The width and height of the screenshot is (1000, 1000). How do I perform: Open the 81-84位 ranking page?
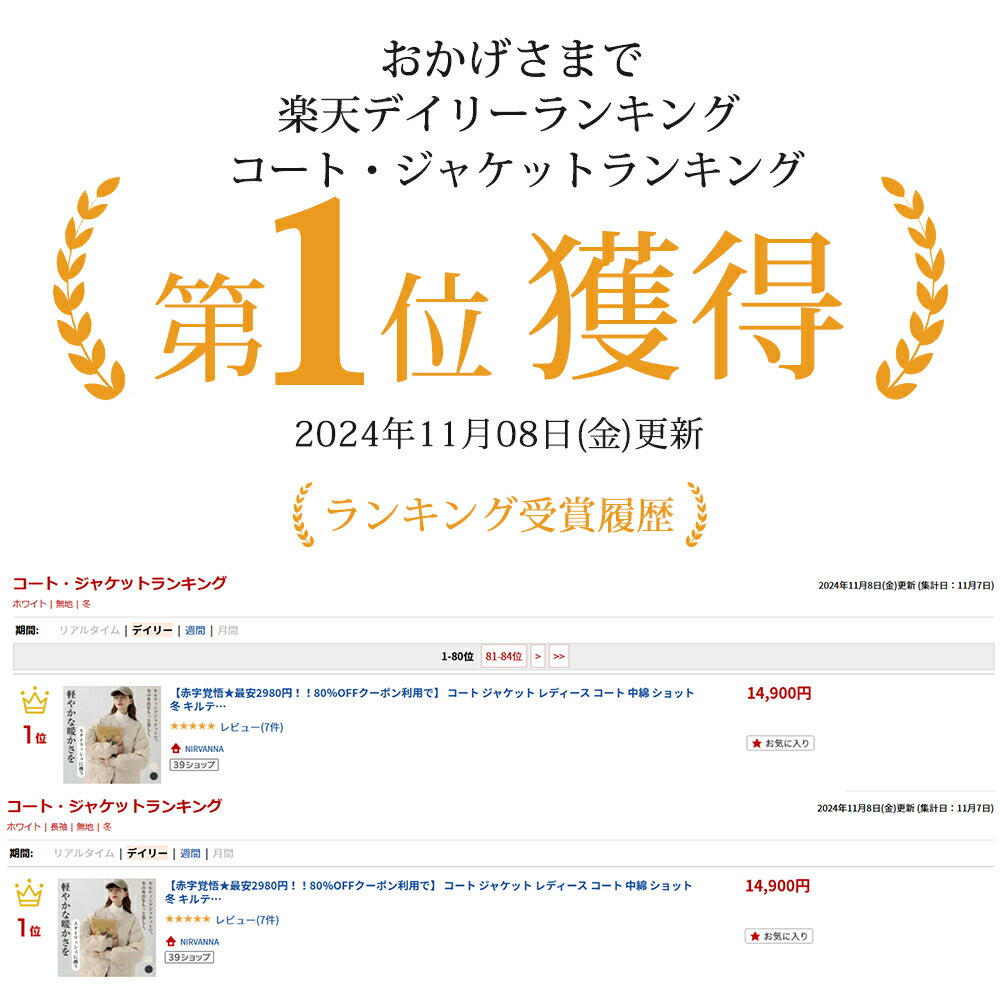coord(503,656)
